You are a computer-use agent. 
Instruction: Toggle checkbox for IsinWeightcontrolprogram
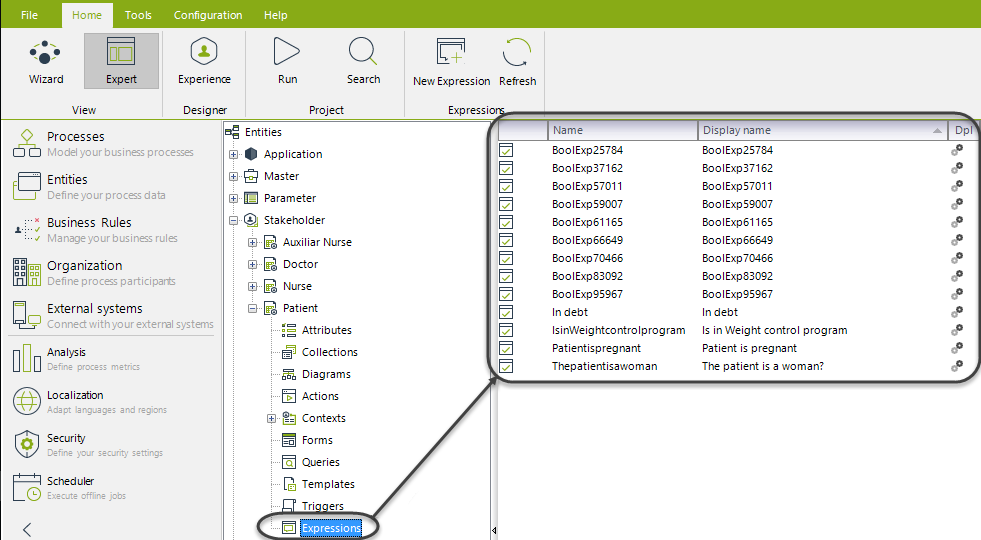tap(506, 330)
